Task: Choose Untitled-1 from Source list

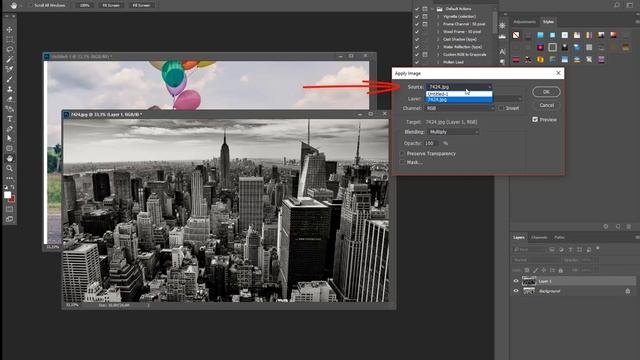Action: 459,94
